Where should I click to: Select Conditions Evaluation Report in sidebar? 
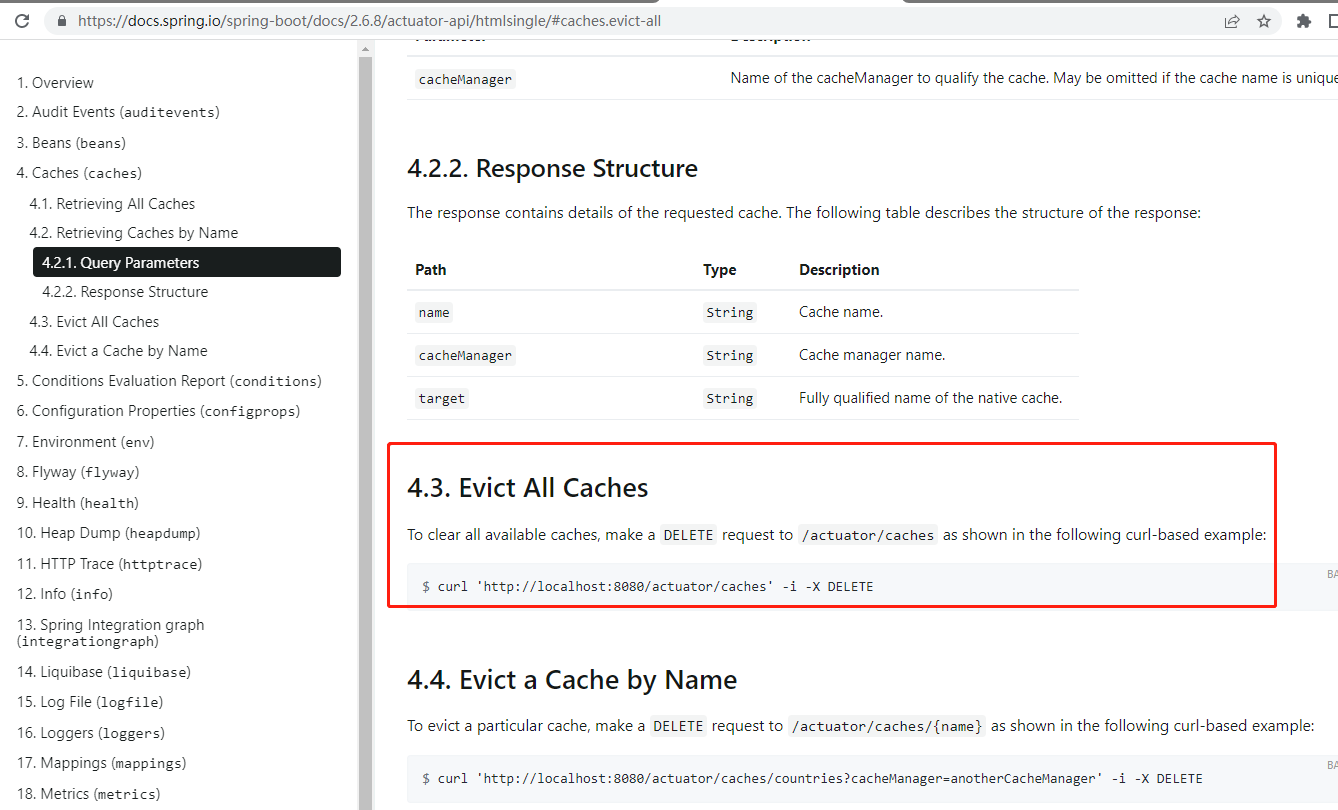pyautogui.click(x=169, y=380)
